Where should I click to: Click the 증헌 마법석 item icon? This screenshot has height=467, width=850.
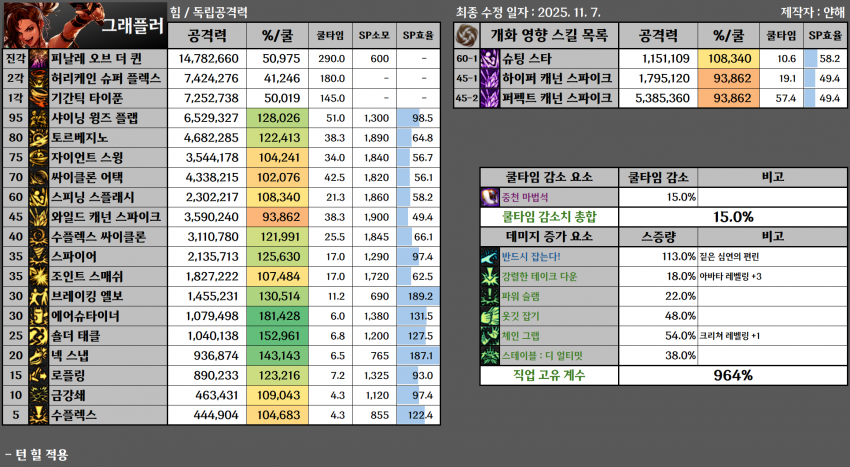490,197
